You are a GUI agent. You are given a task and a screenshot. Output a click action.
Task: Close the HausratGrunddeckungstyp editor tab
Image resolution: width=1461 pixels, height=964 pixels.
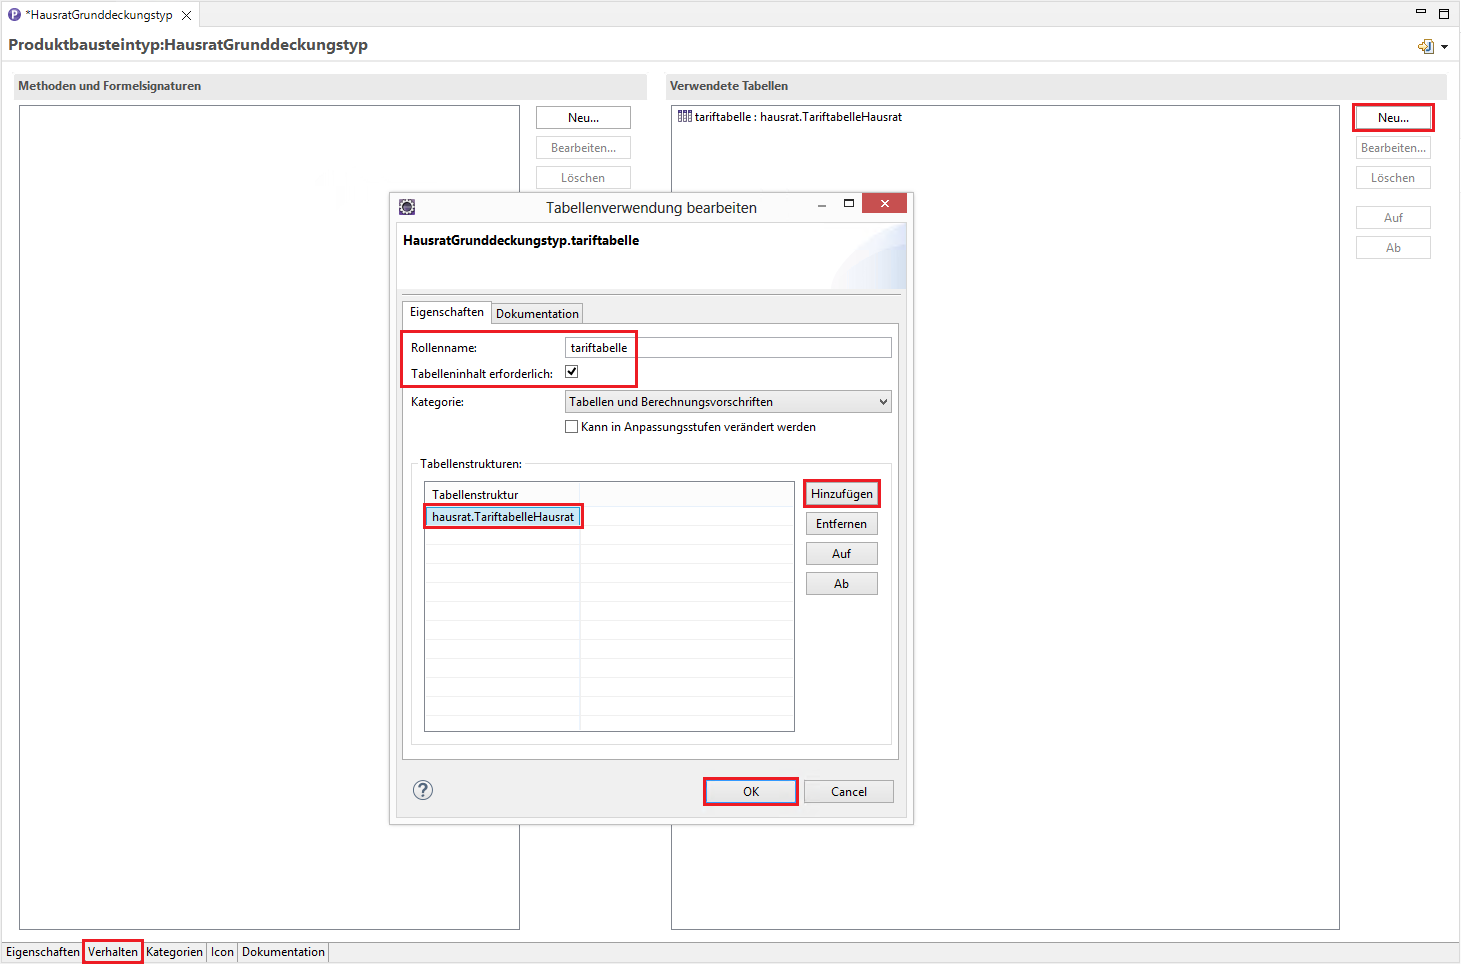(186, 15)
